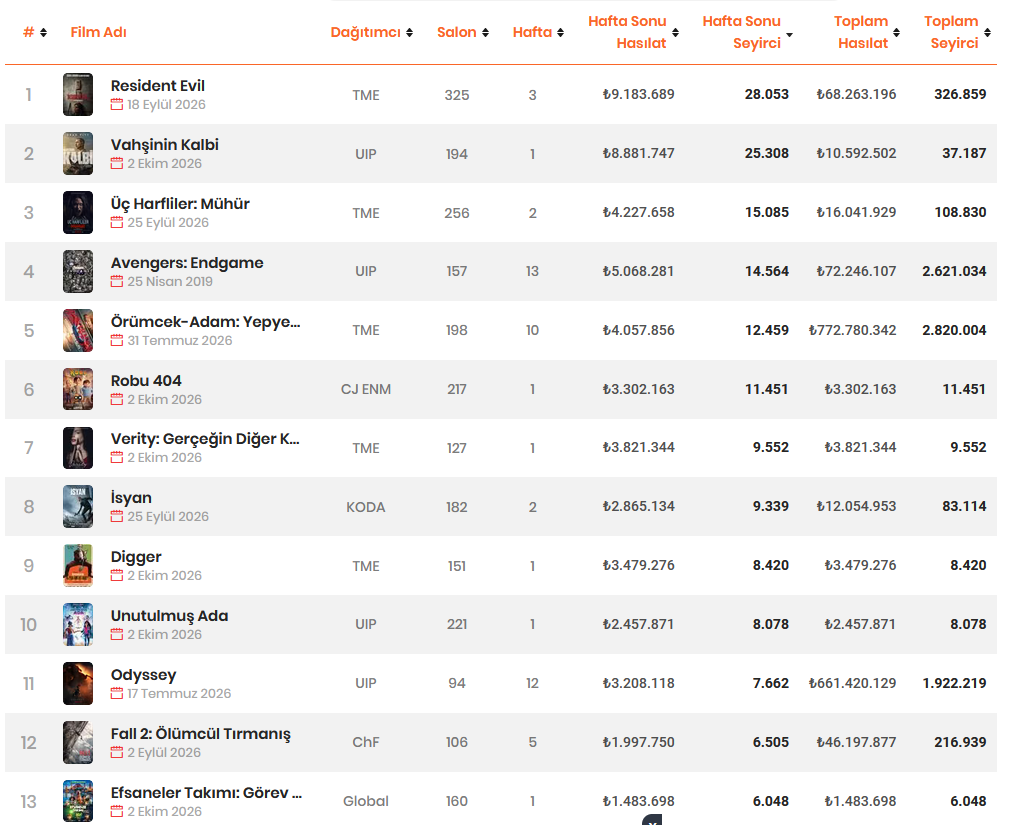Click CJ ENM distributor cell
Viewport: 1009px width, 825px height.
[x=366, y=389]
